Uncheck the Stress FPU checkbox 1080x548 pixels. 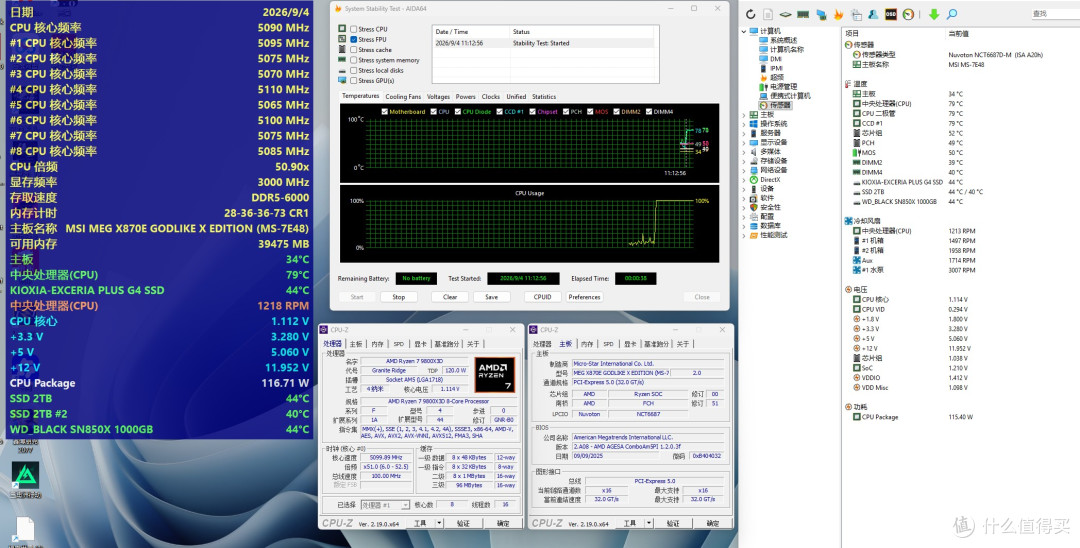pos(353,39)
